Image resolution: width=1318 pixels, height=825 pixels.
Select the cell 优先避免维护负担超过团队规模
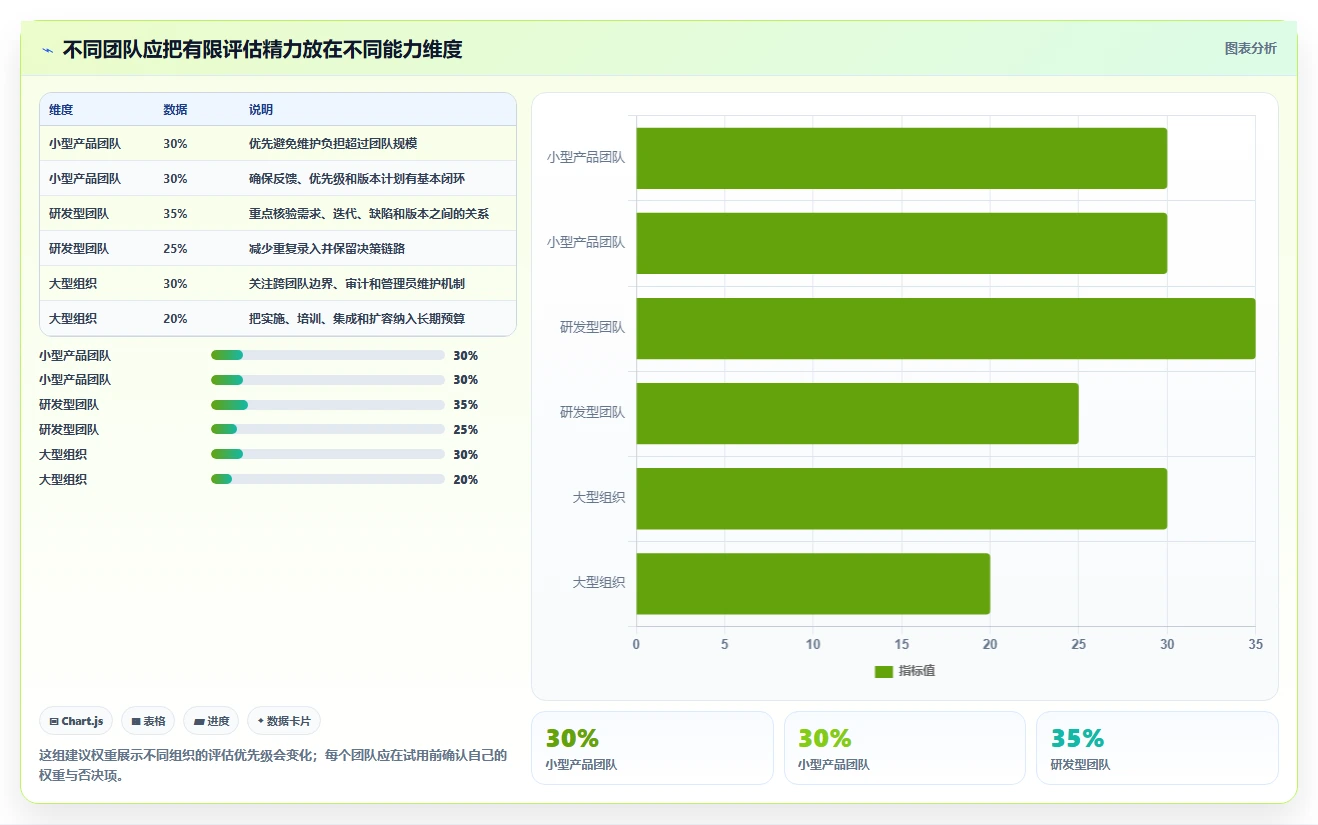pos(333,144)
